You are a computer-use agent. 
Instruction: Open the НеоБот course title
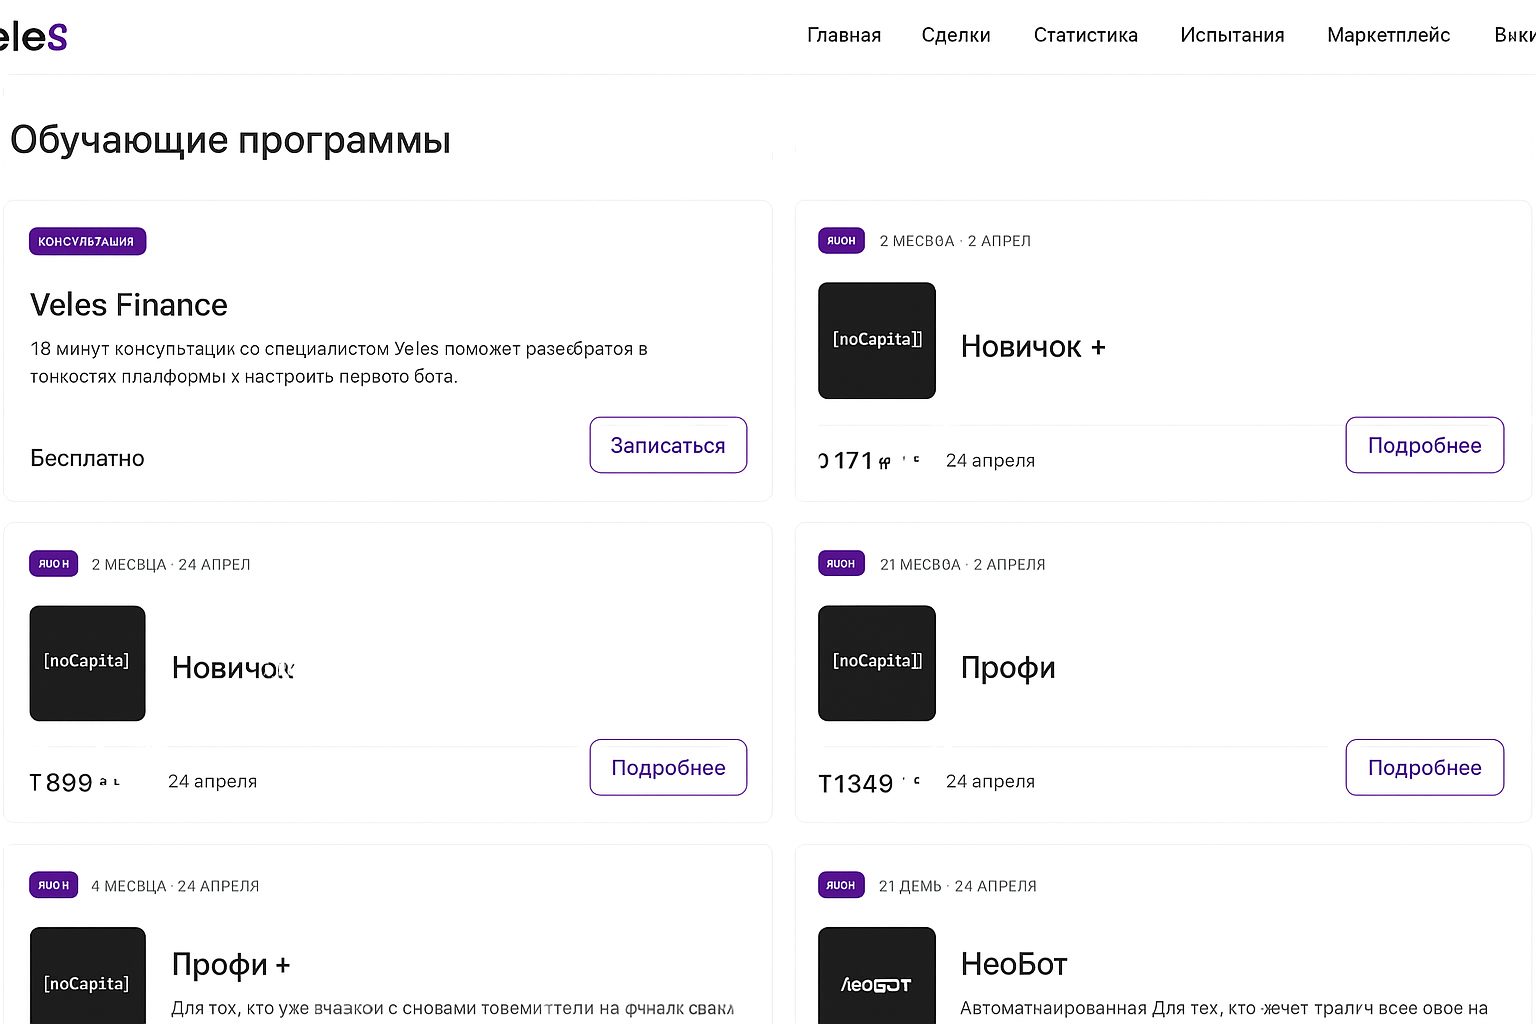[1014, 964]
